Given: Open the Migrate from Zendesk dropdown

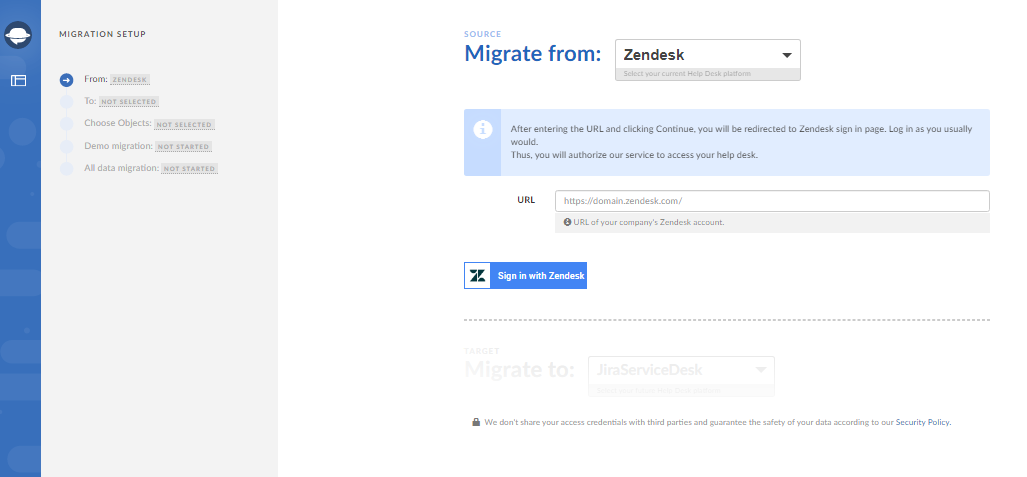Looking at the screenshot, I should tap(706, 55).
